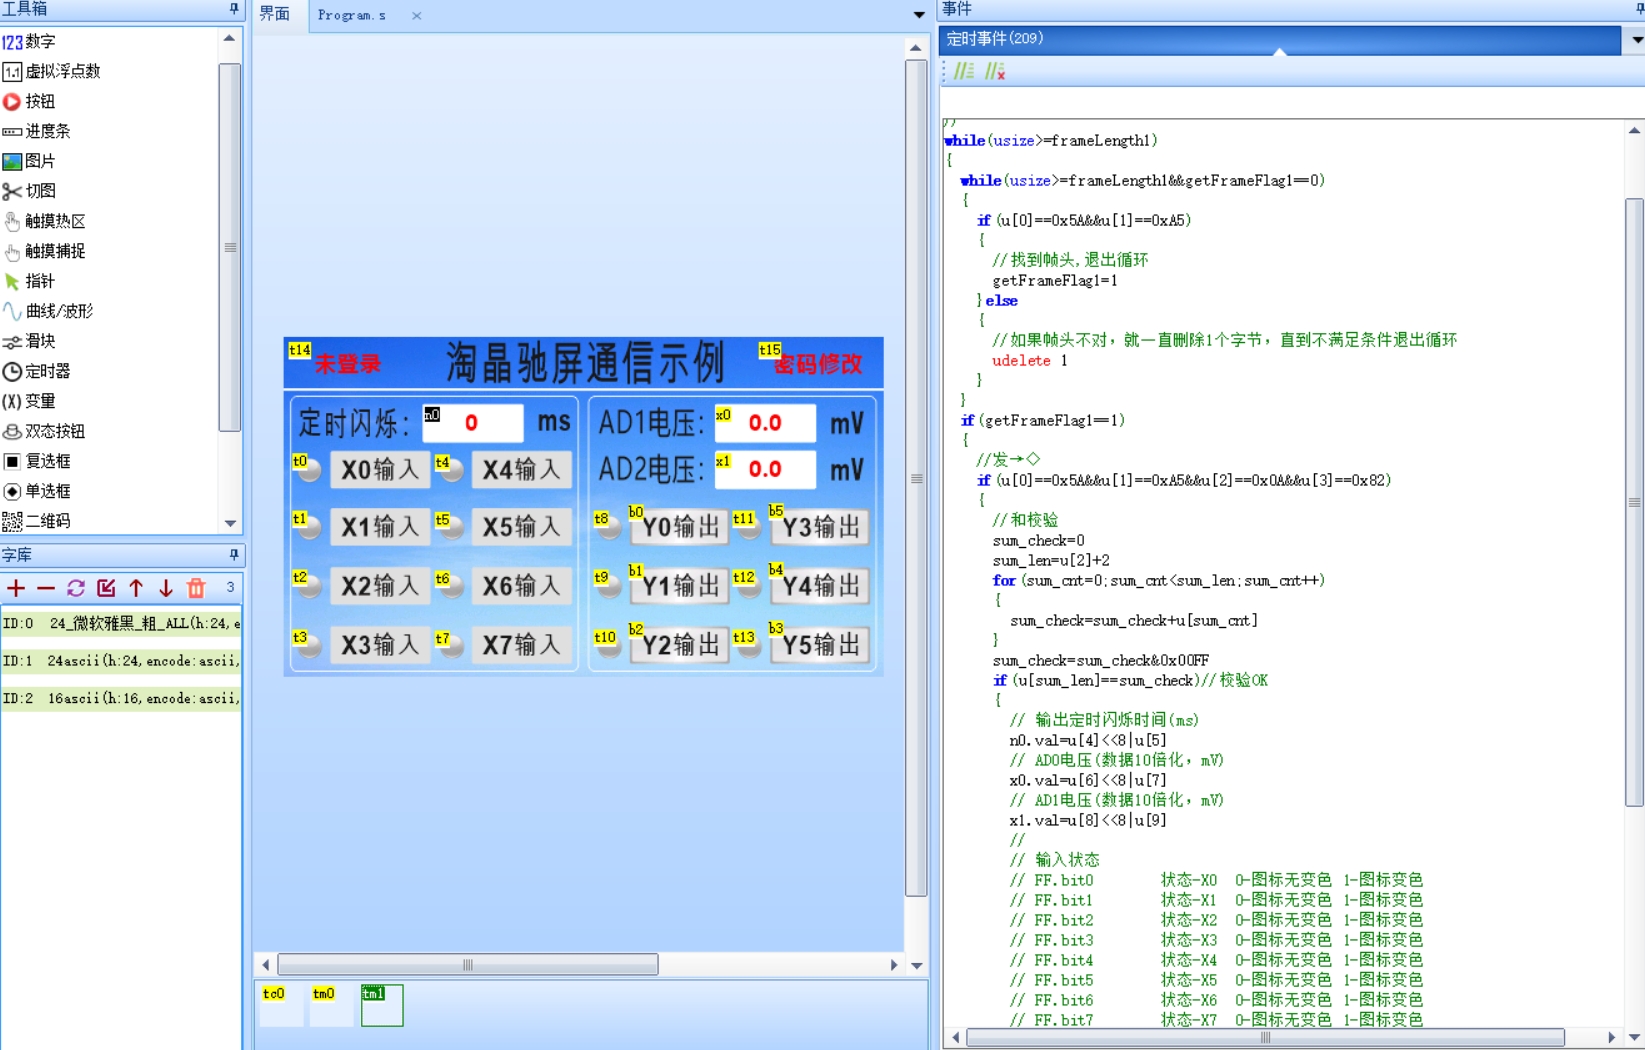Click the Y2输出 button on canvas
The height and width of the screenshot is (1050, 1645).
[680, 644]
